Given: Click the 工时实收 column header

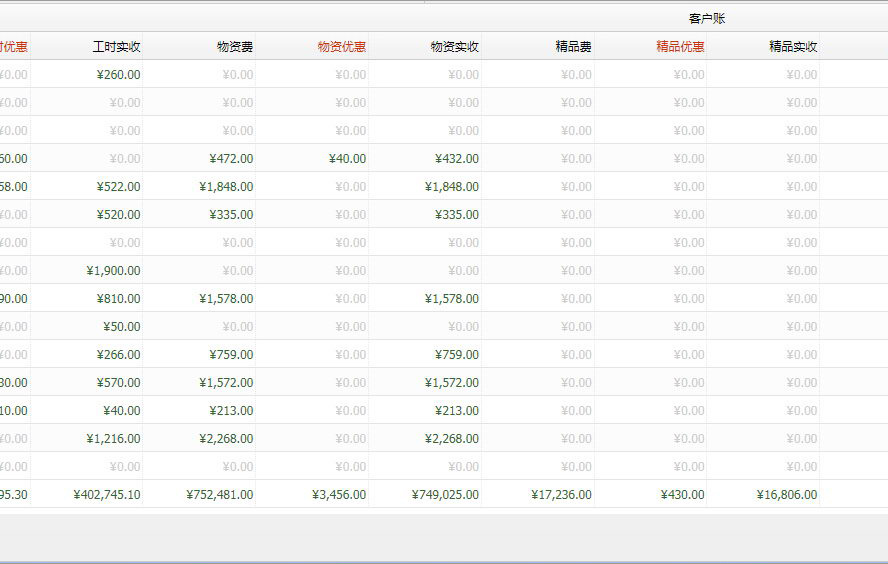Looking at the screenshot, I should click(116, 47).
